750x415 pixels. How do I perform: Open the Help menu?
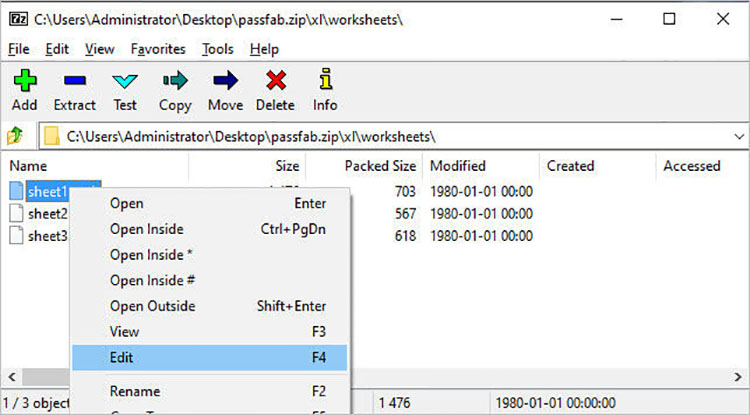click(264, 49)
